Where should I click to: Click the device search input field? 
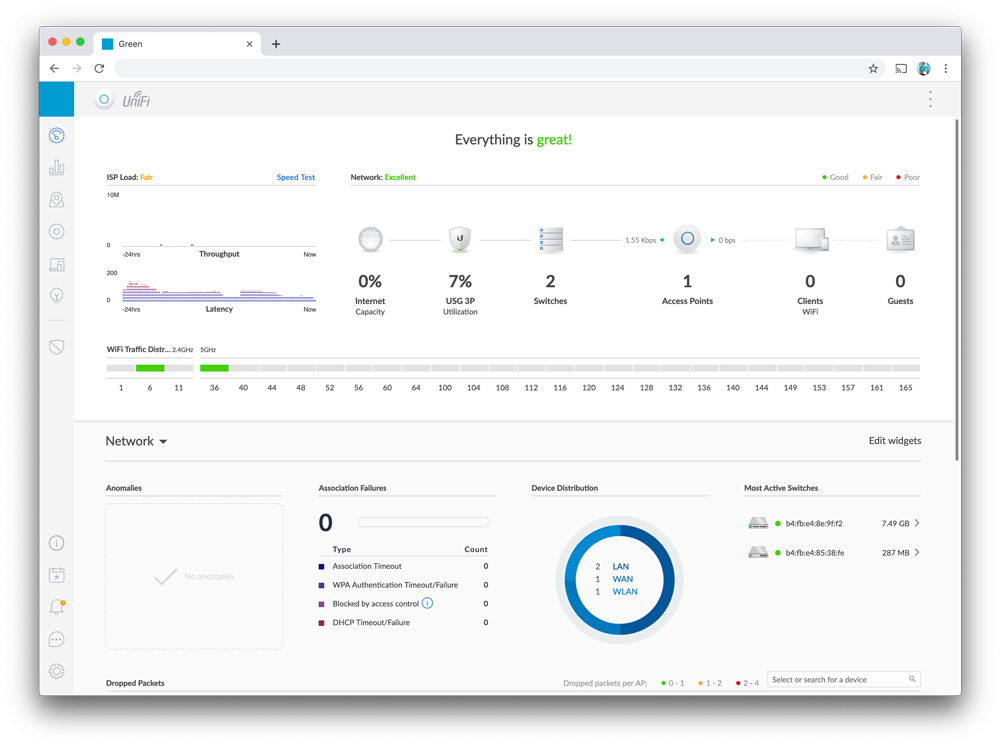(x=838, y=680)
